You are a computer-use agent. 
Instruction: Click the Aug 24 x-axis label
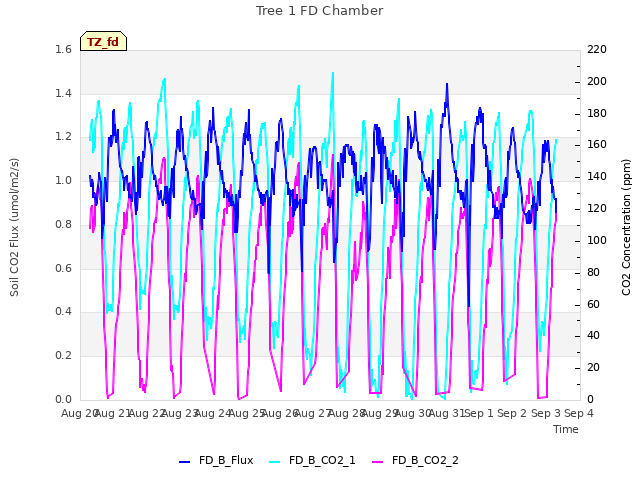click(x=212, y=413)
